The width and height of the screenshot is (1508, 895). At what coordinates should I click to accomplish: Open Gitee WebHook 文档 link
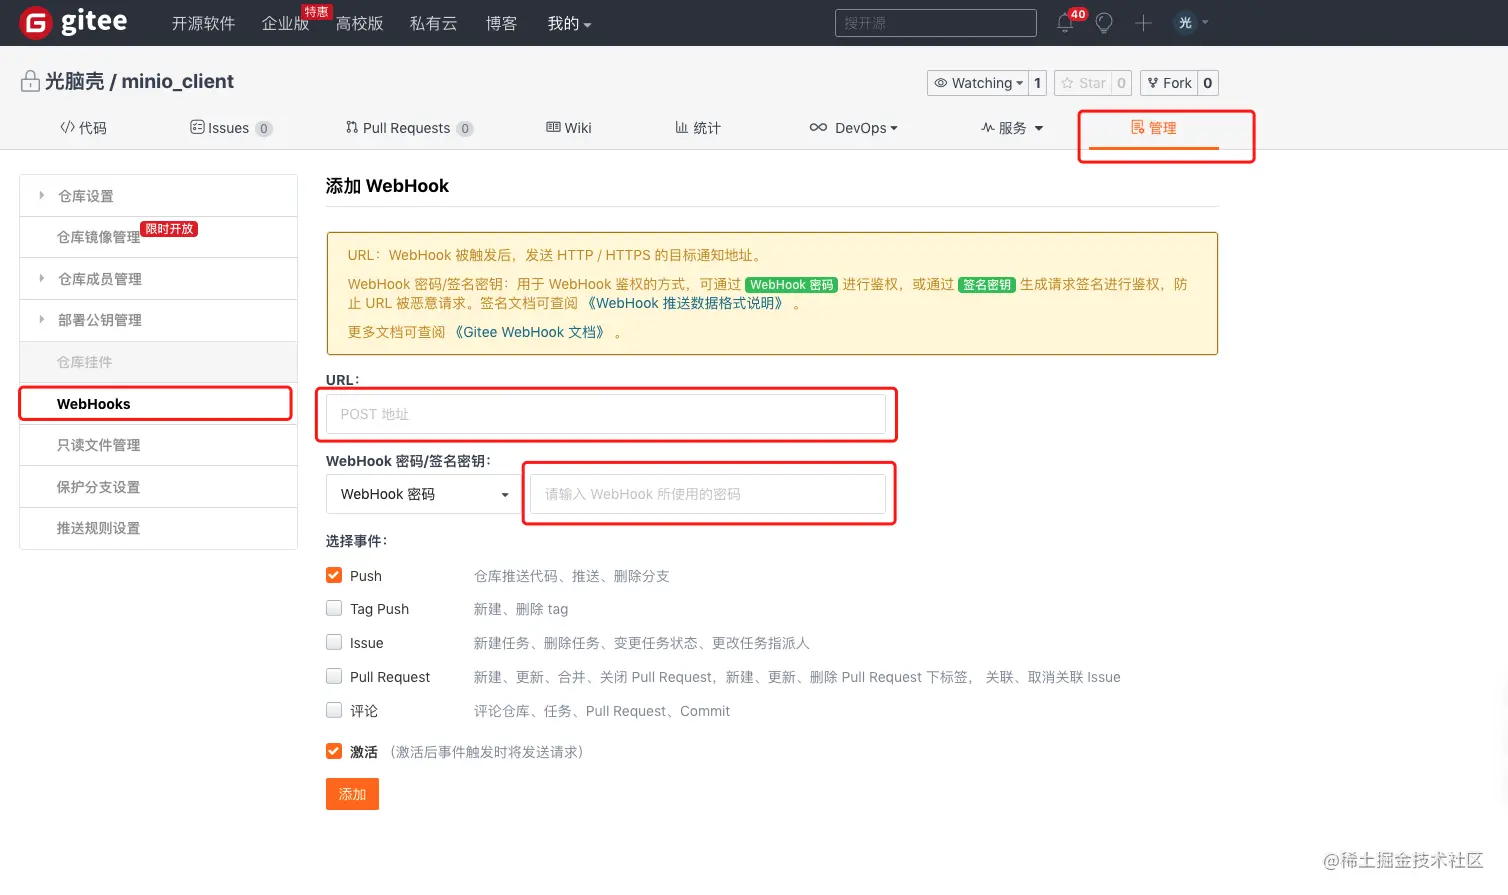531,332
